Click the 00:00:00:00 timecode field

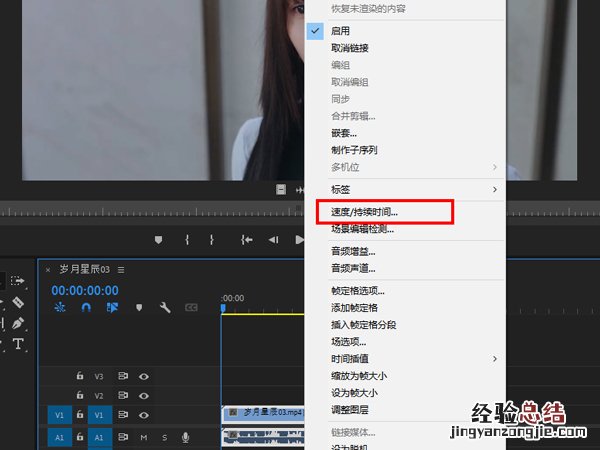(85, 291)
